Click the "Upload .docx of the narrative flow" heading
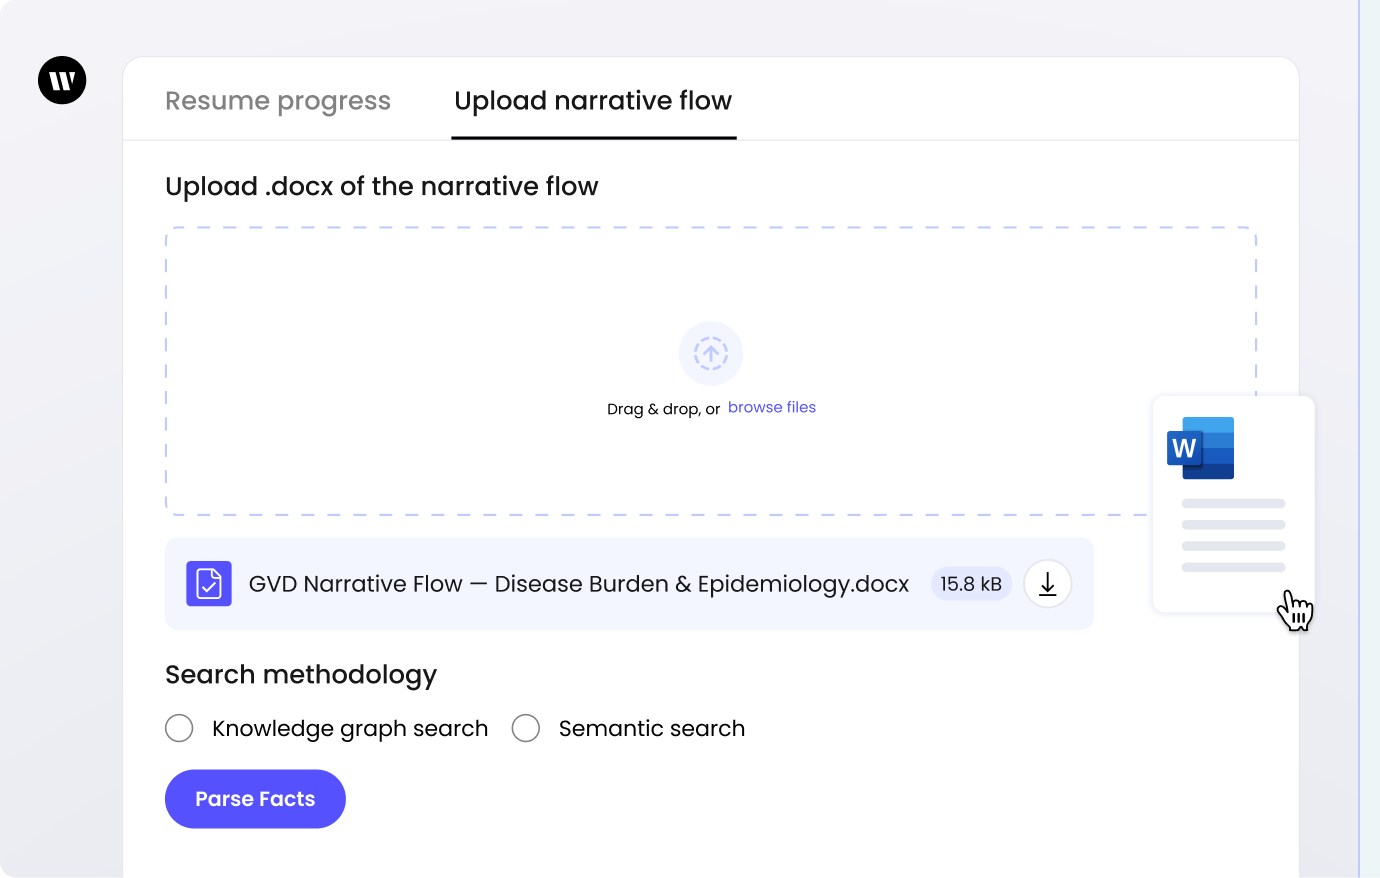The width and height of the screenshot is (1380, 878). (382, 187)
